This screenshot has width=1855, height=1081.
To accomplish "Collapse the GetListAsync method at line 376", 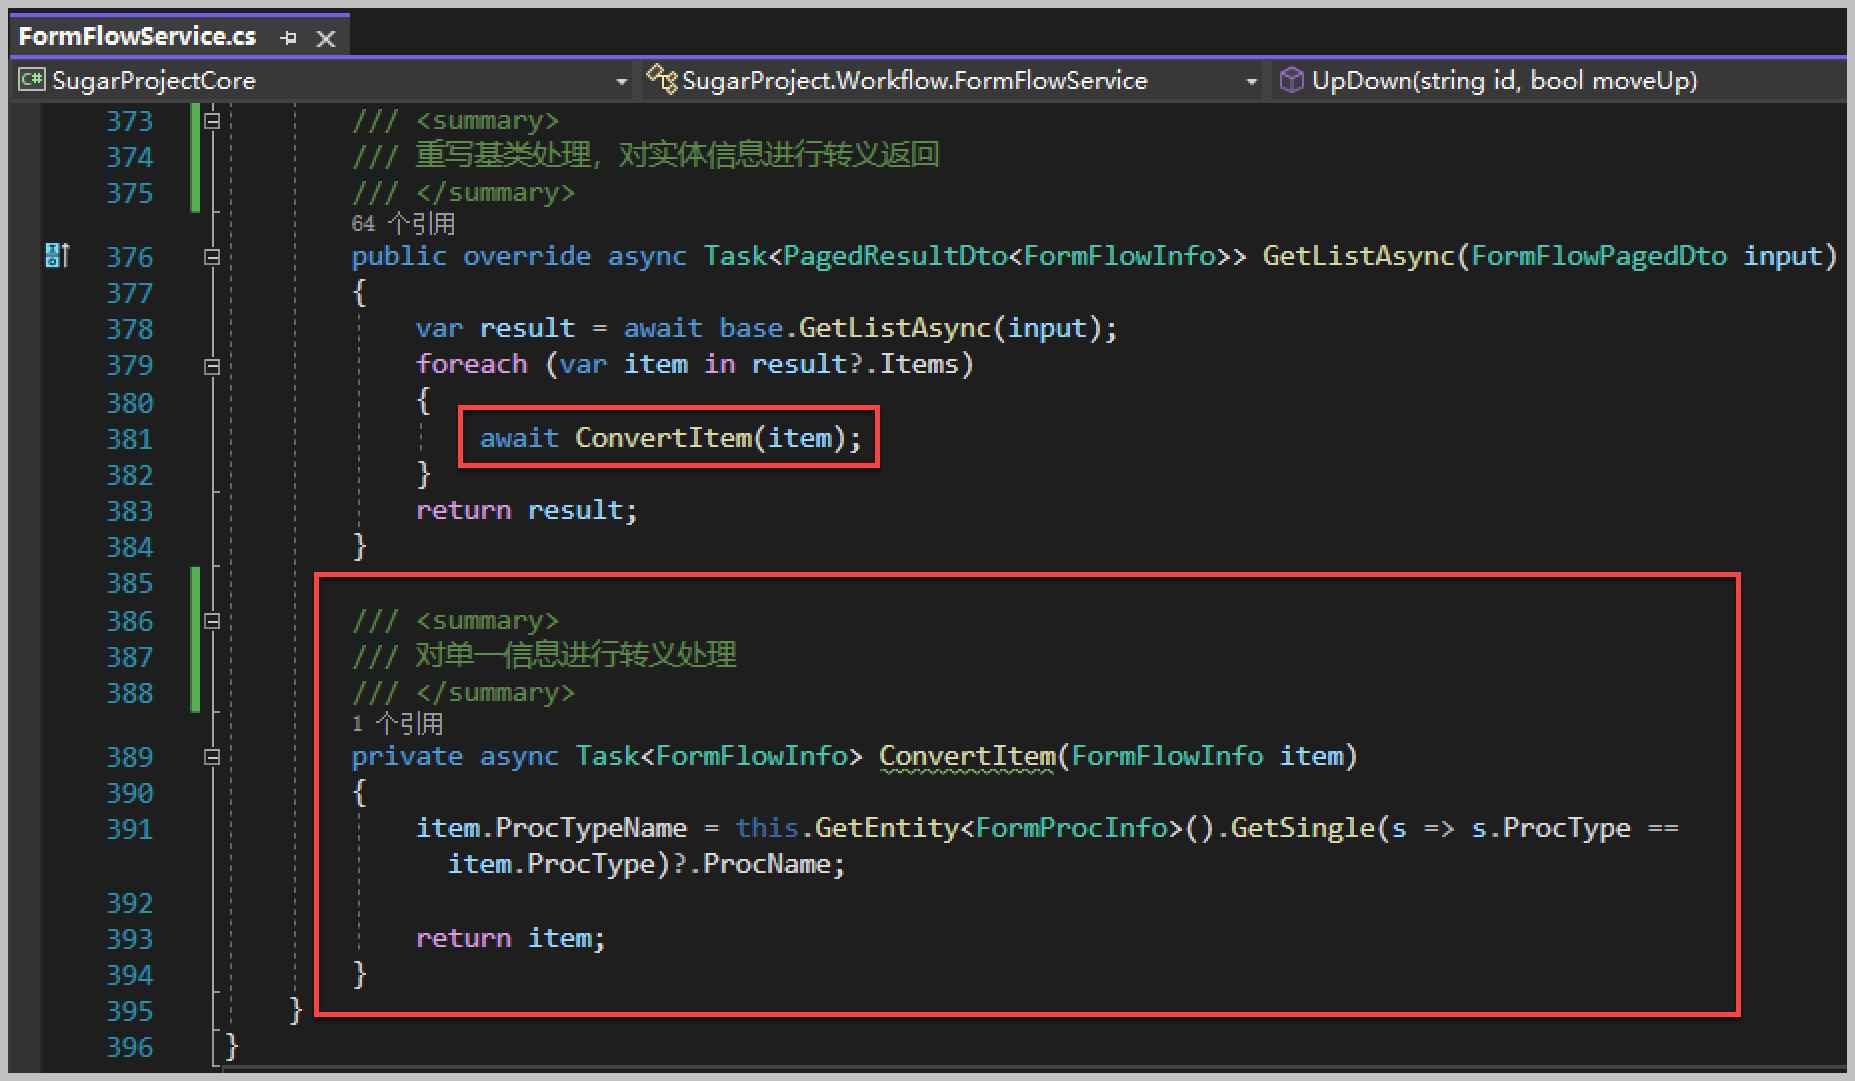I will [x=212, y=257].
